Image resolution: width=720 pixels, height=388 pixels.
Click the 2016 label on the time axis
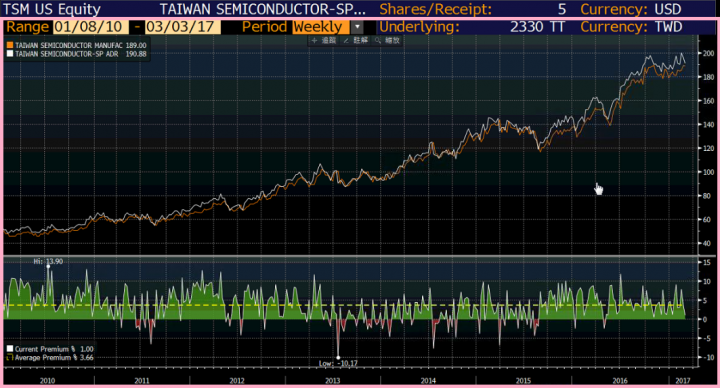(620, 381)
